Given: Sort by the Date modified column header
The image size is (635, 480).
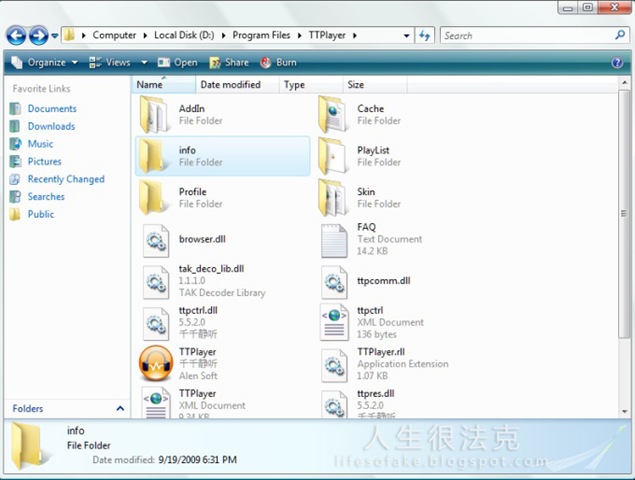Looking at the screenshot, I should coord(237,85).
